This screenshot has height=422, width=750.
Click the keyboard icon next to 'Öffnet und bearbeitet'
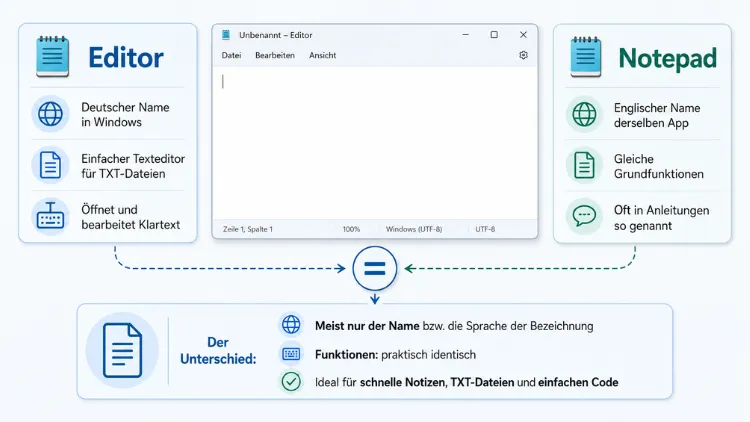click(x=50, y=216)
